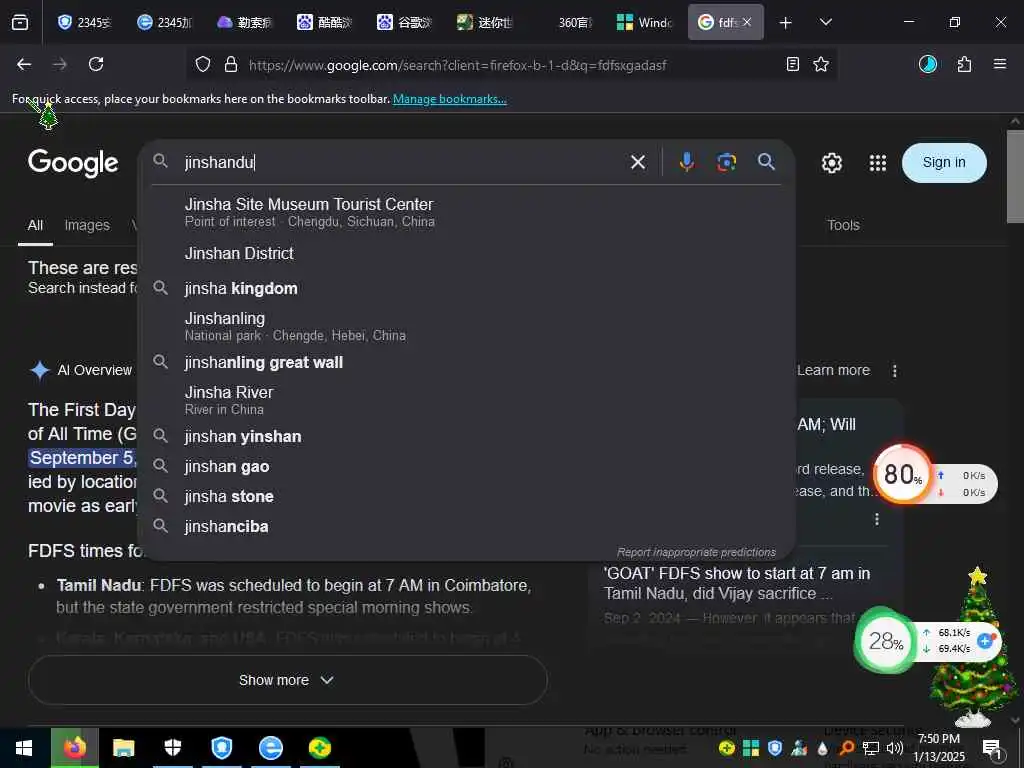
Task: Open the extensions puzzle icon
Action: 964,64
